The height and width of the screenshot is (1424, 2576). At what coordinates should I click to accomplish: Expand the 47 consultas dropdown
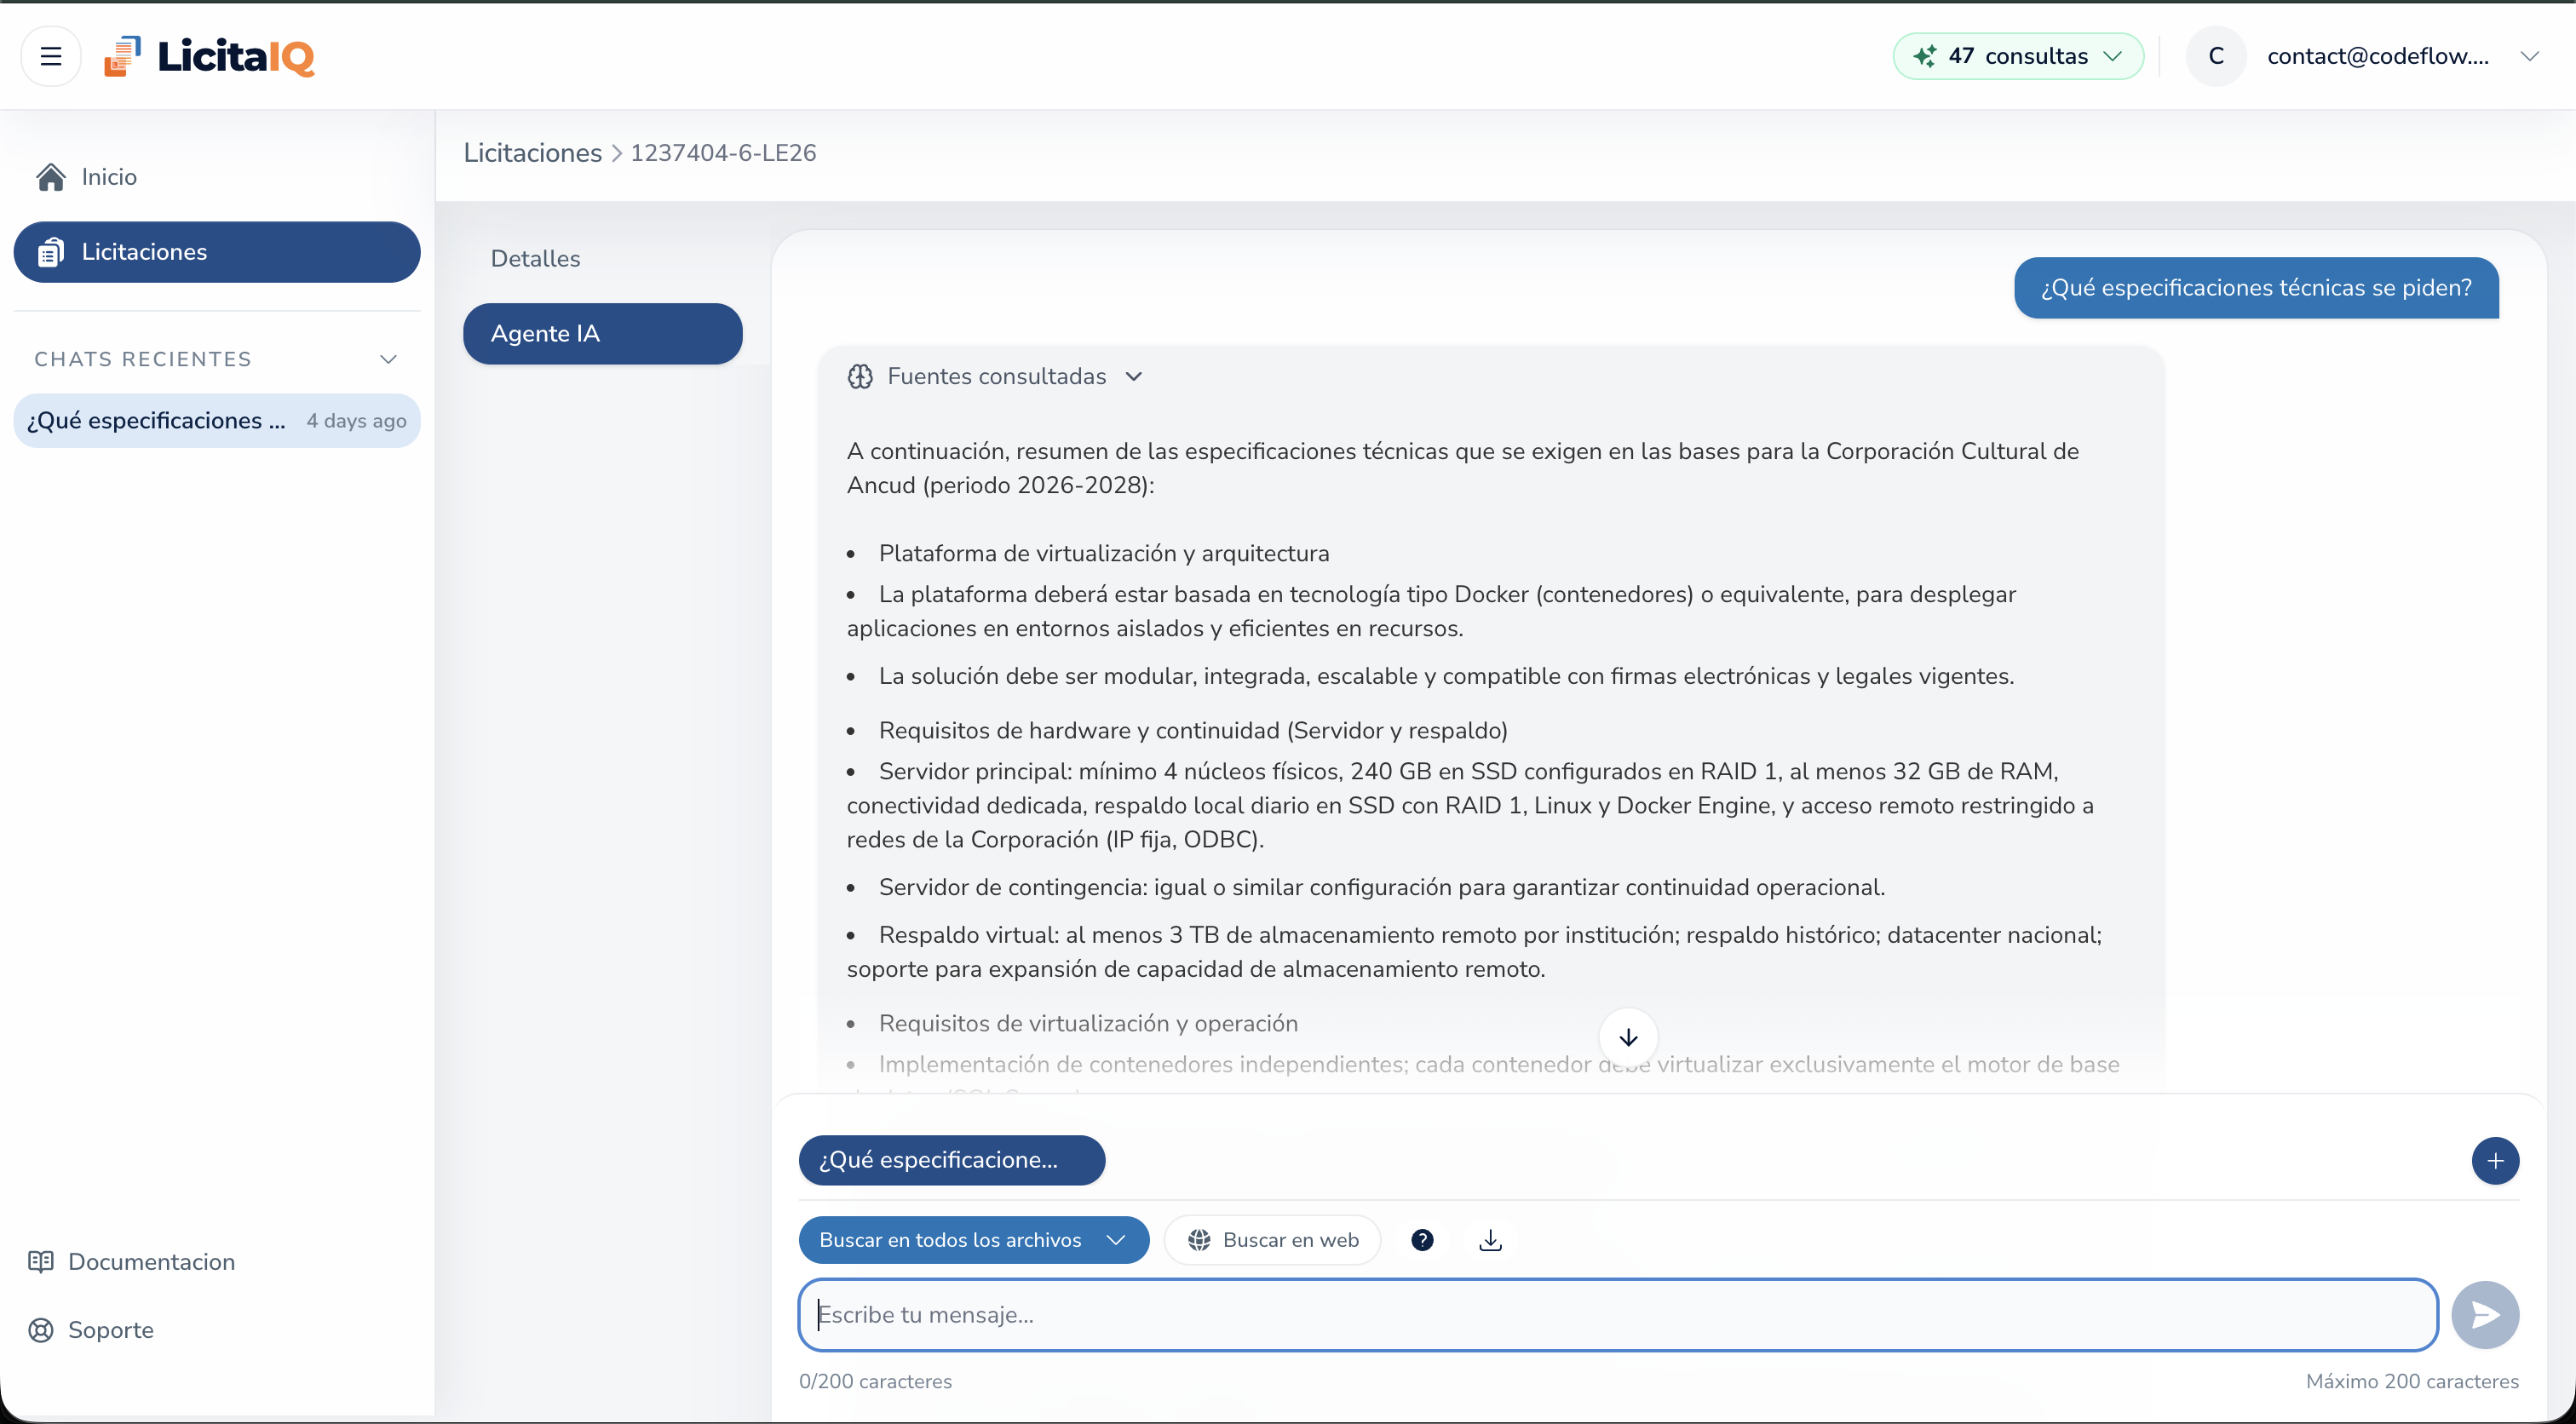[x=2018, y=56]
